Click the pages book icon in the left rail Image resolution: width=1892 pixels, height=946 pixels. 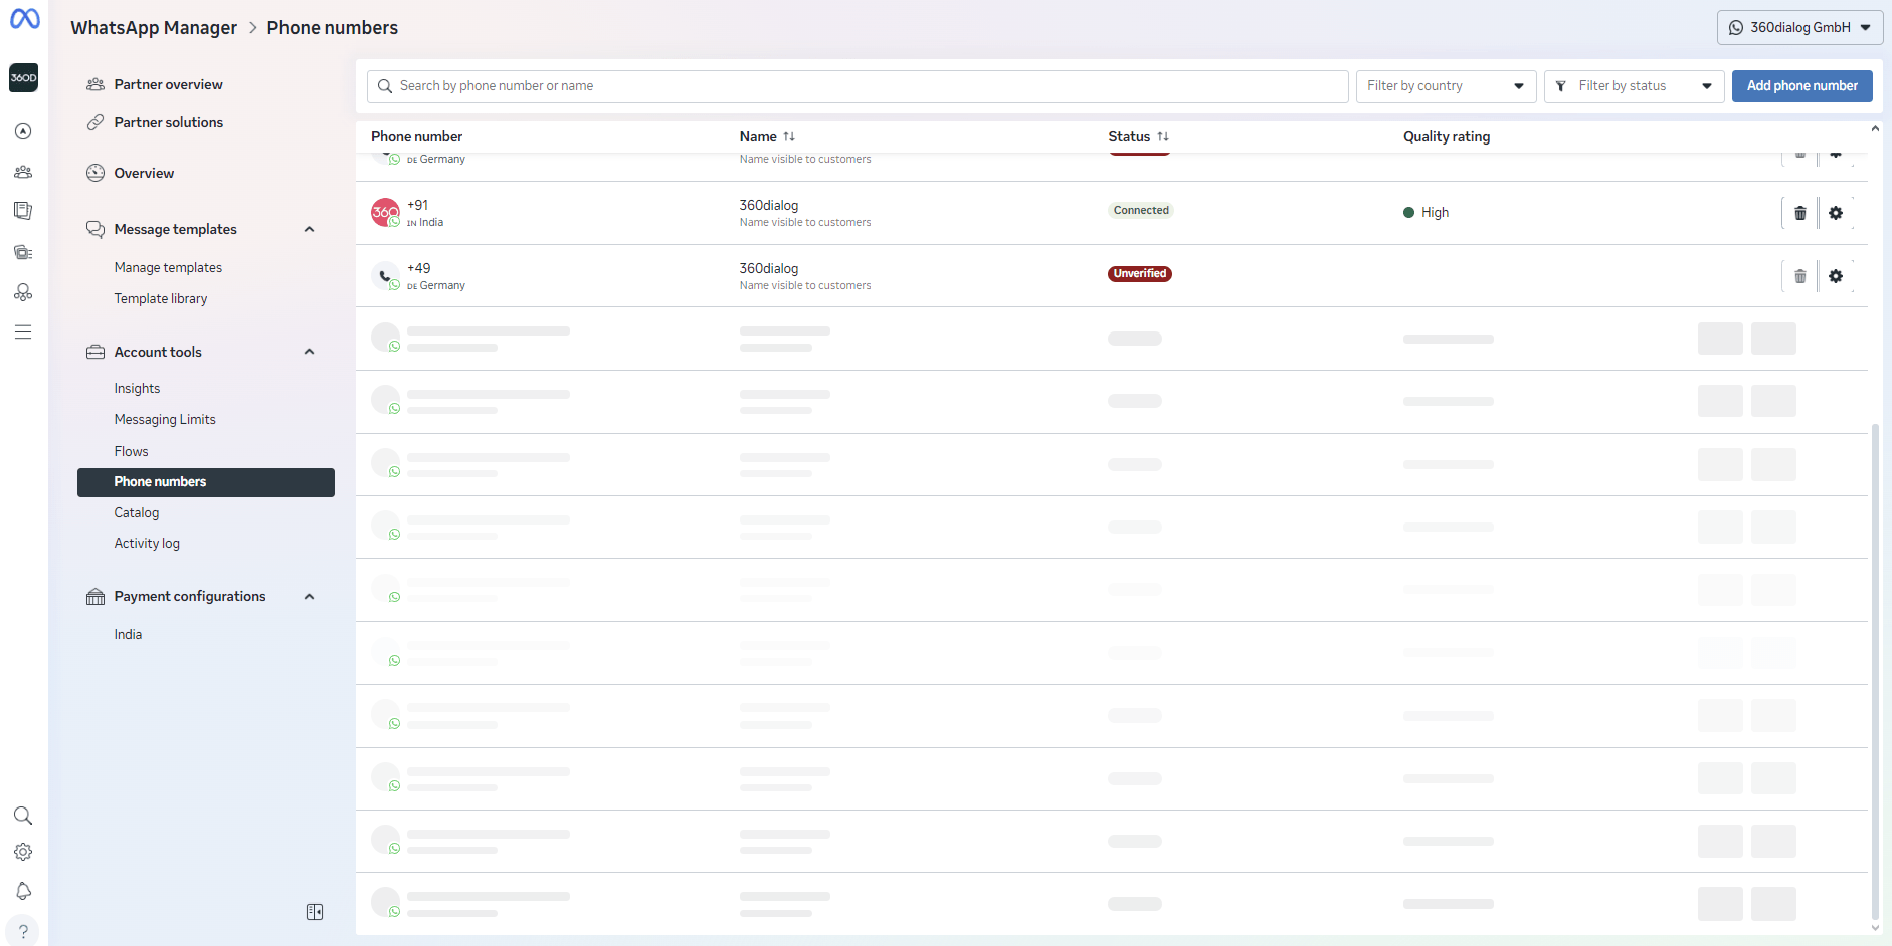tap(23, 211)
